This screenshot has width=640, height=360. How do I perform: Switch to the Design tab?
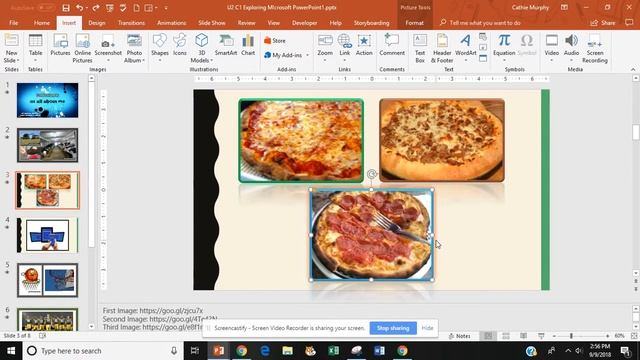(97, 23)
